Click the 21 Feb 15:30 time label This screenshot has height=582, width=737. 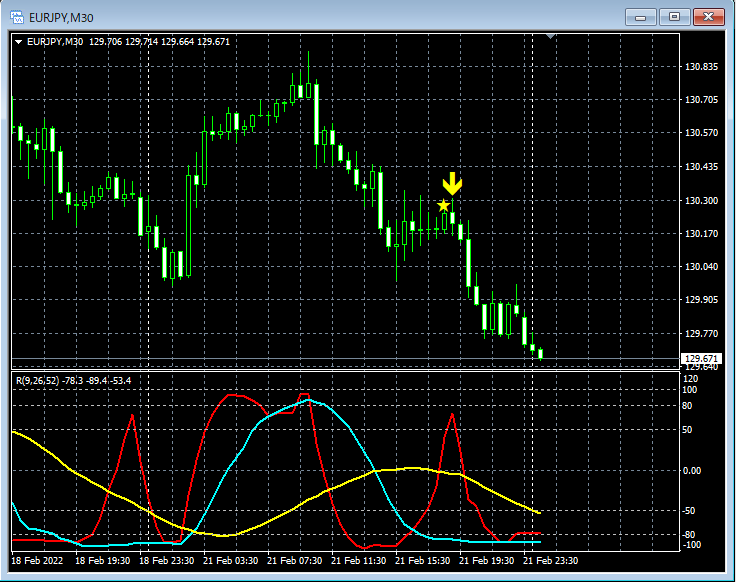[x=422, y=561]
